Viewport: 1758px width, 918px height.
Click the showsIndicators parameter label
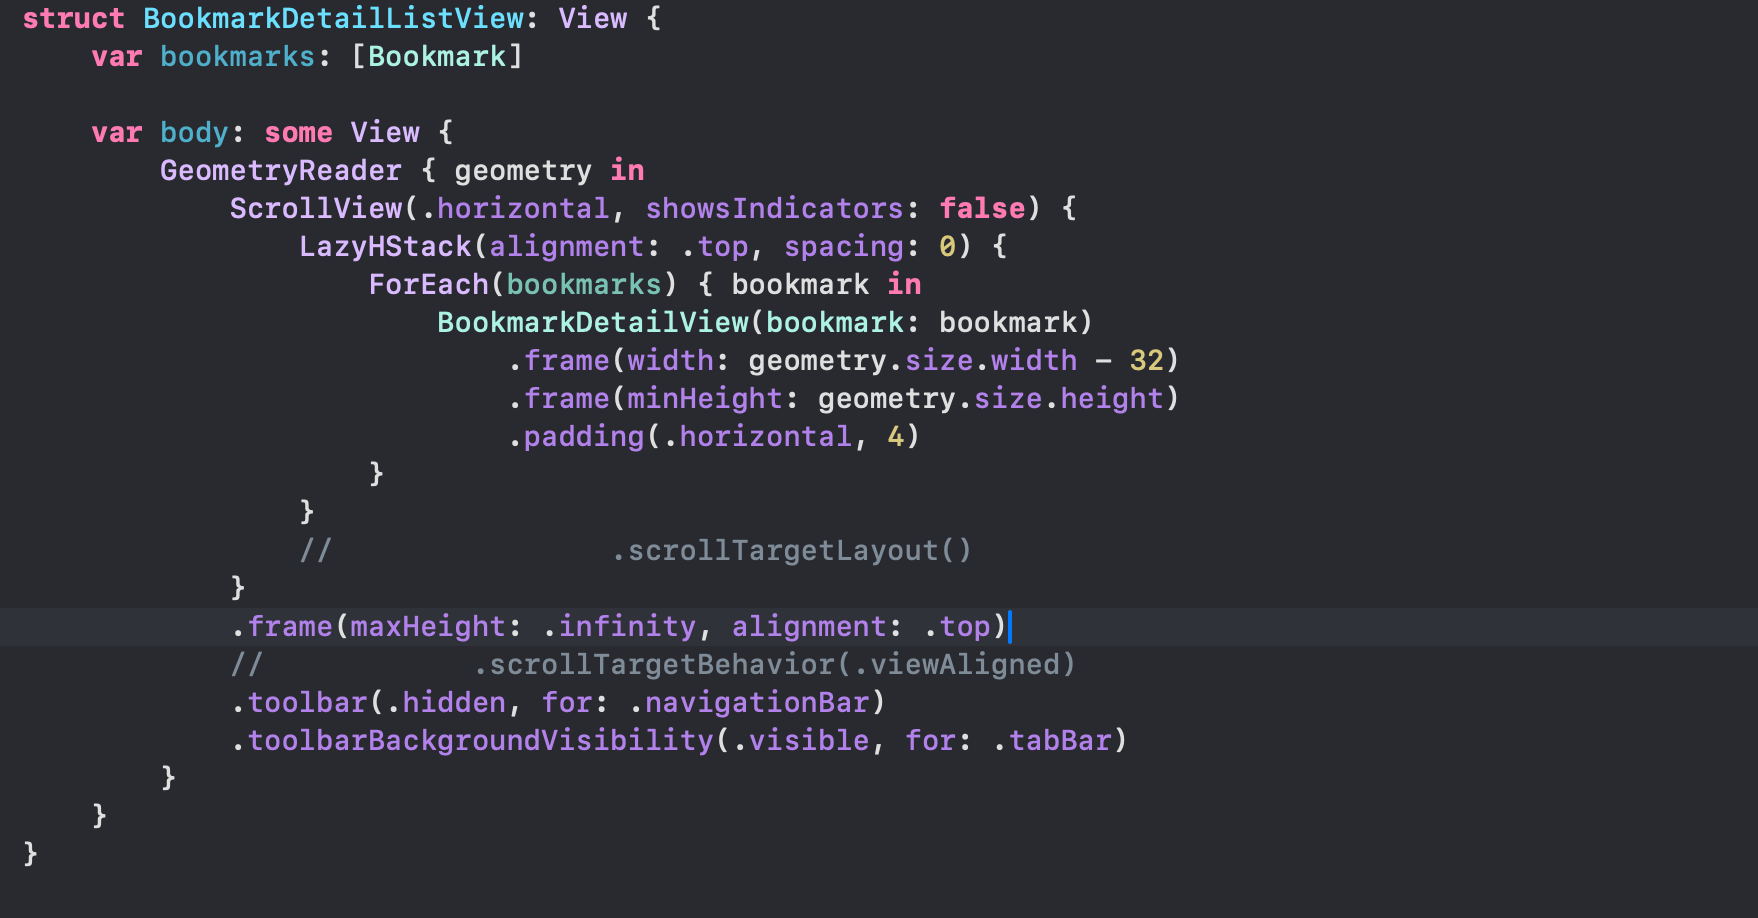point(774,209)
